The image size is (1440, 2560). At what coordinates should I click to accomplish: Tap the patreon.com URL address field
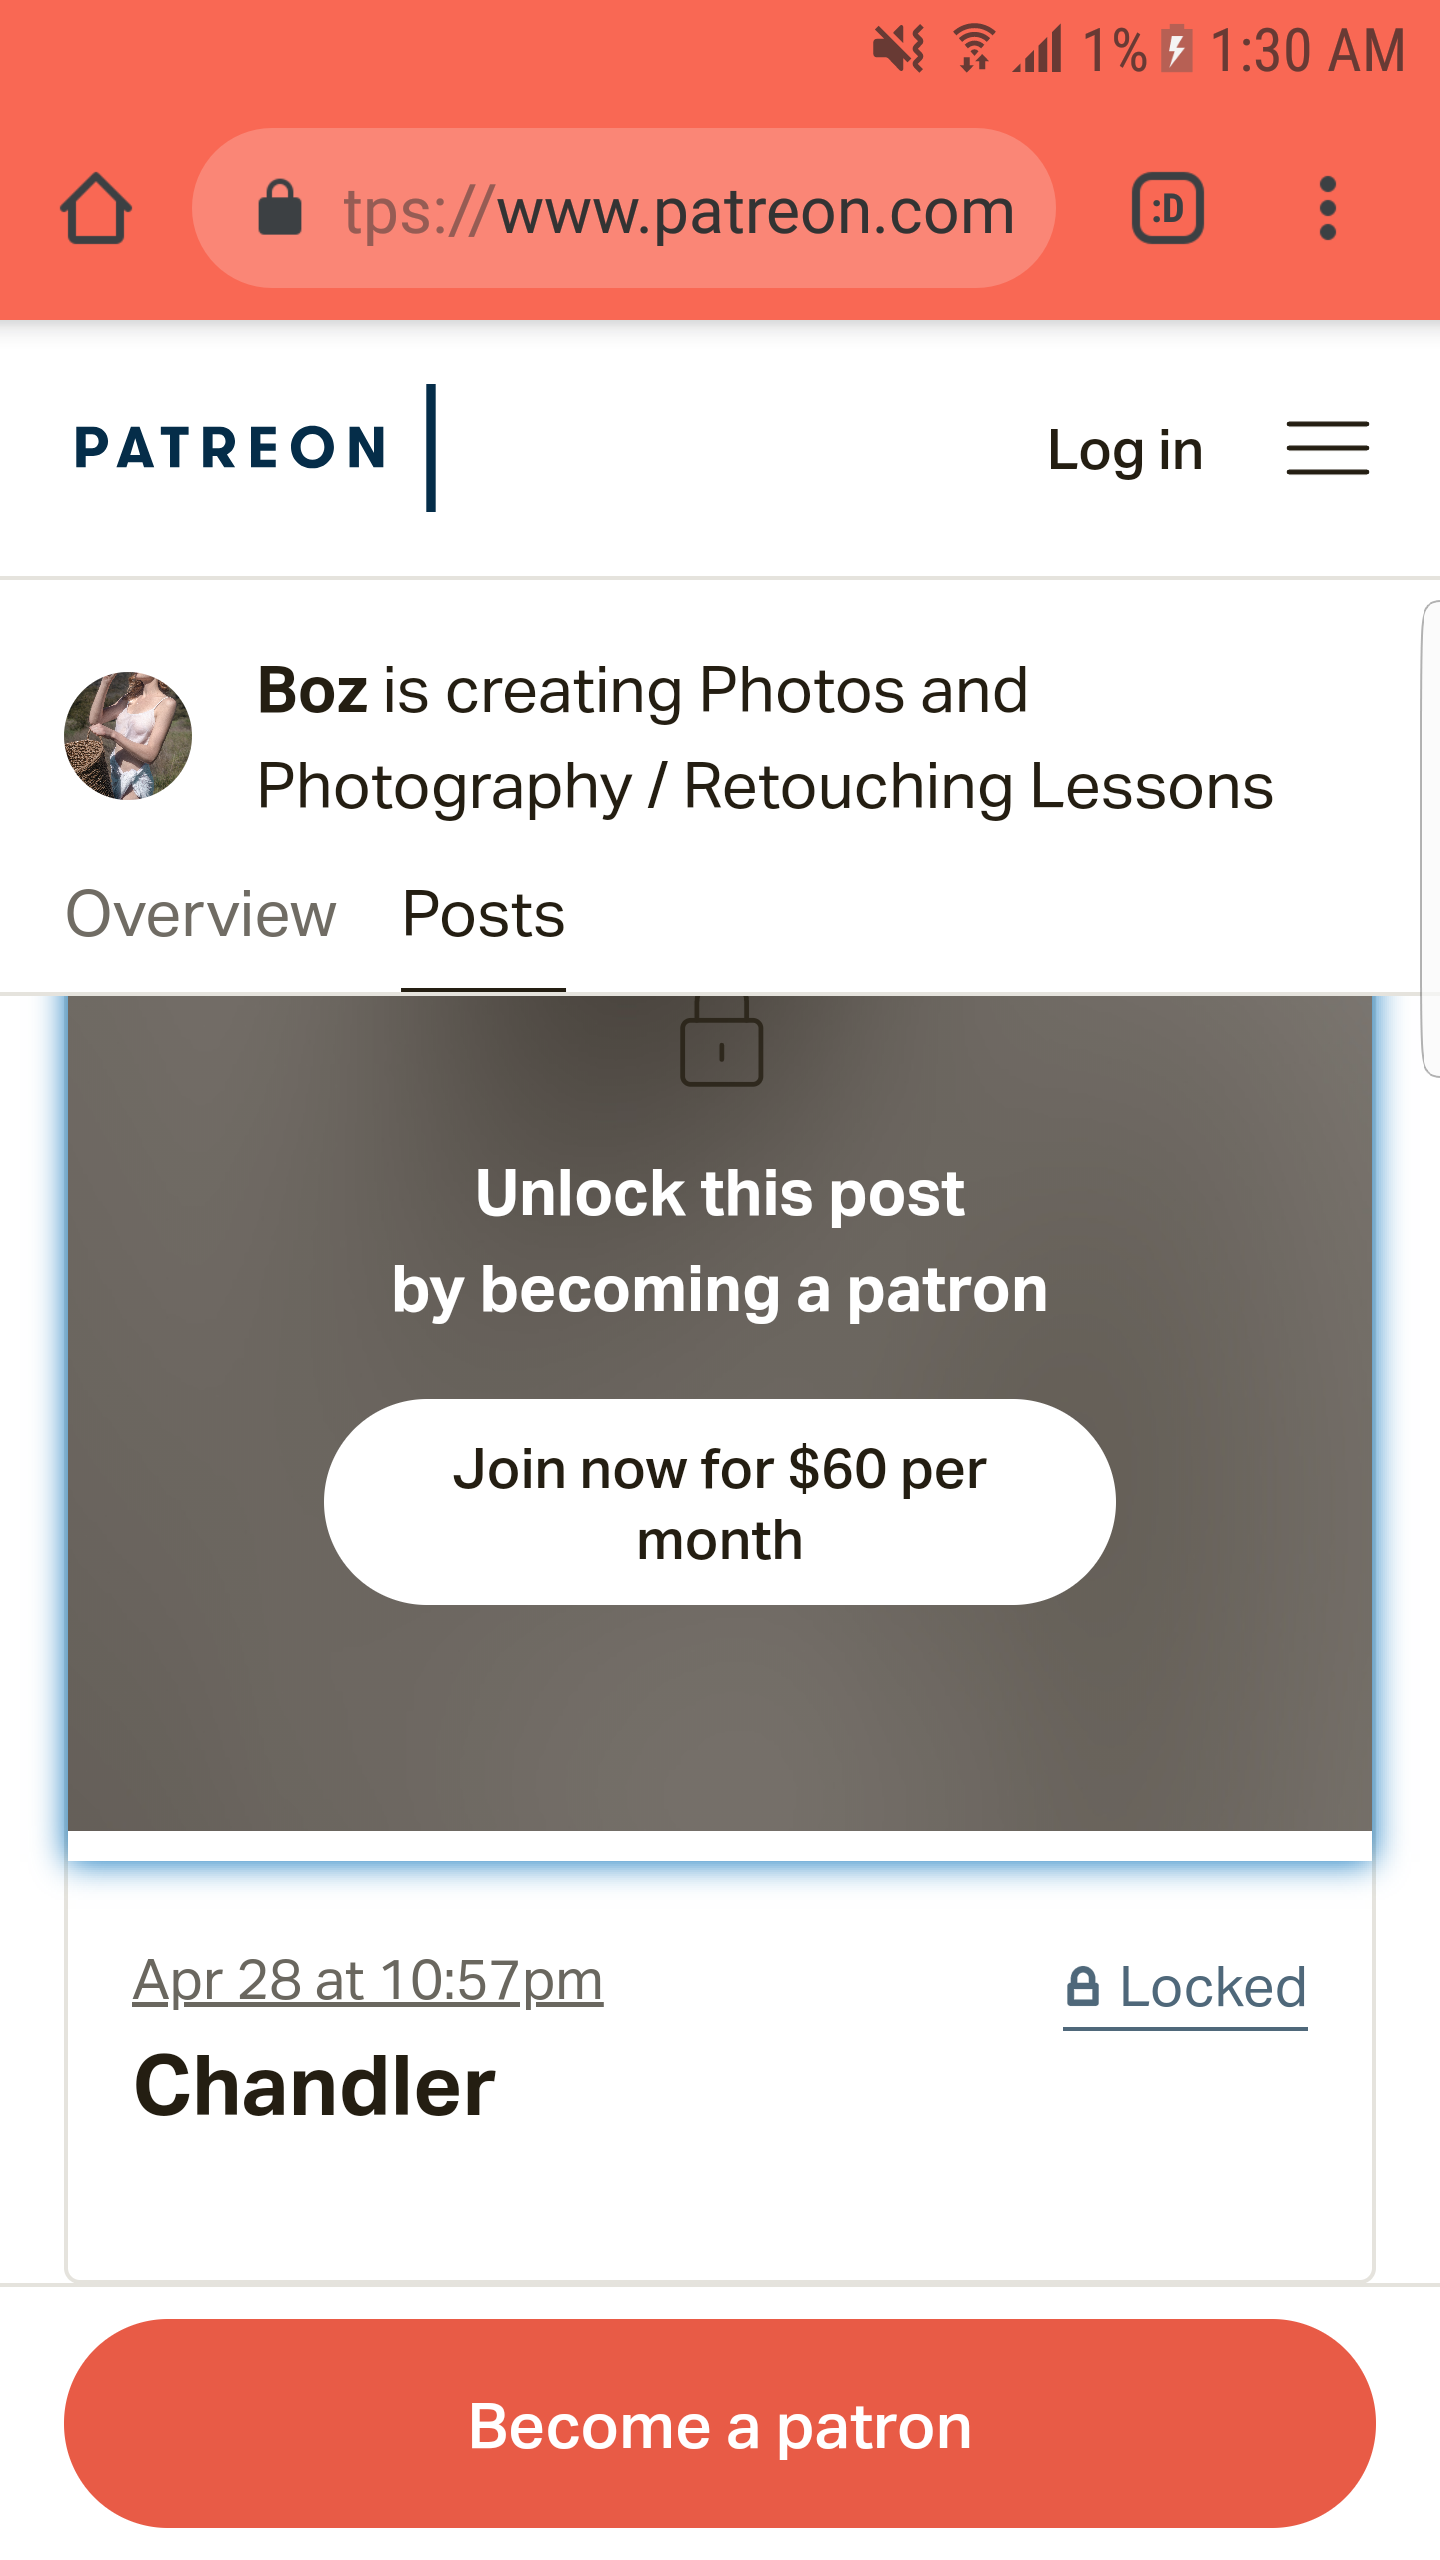(x=678, y=211)
